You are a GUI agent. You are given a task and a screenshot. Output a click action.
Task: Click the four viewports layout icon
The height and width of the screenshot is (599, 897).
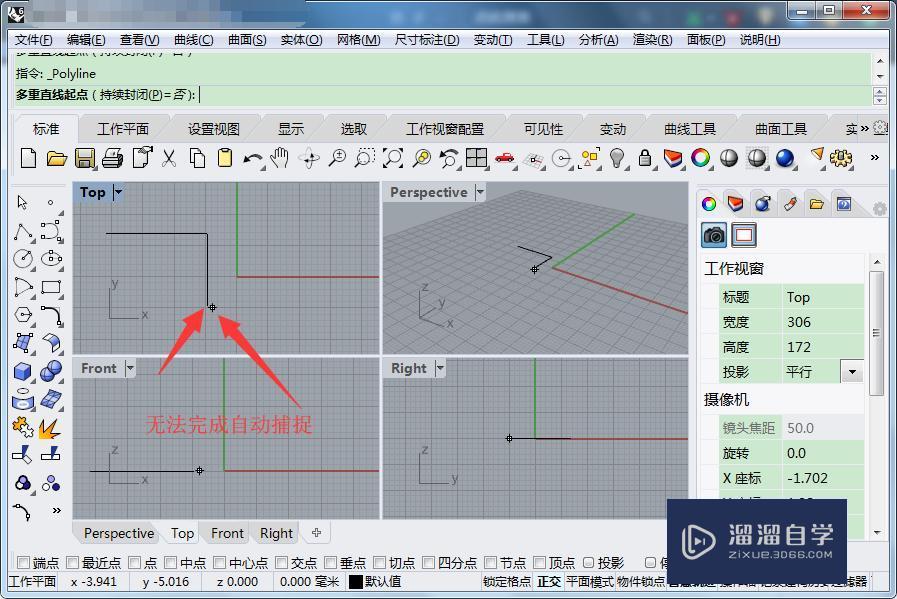point(477,158)
